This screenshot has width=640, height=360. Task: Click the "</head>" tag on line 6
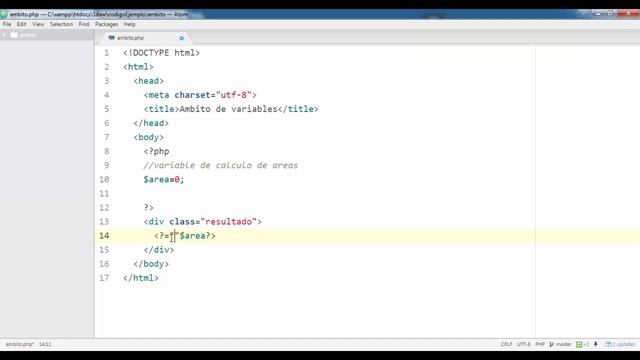pyautogui.click(x=151, y=123)
